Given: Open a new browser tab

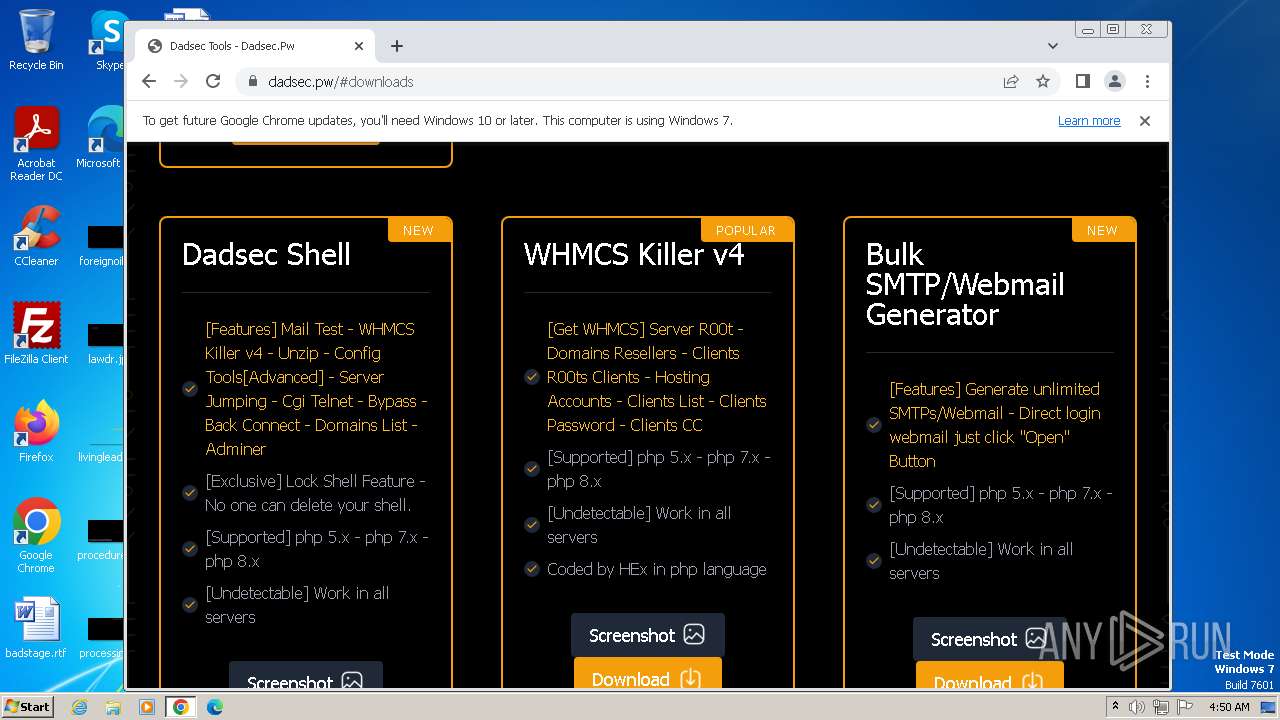Looking at the screenshot, I should click(397, 46).
